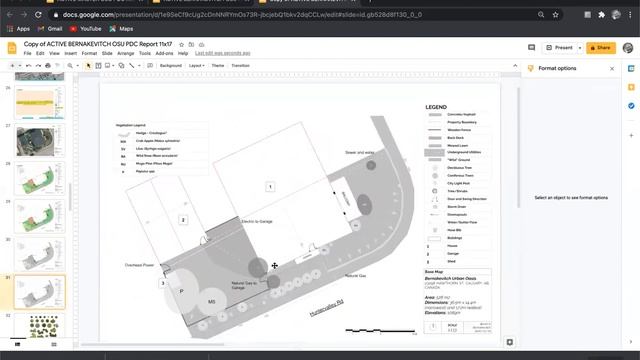Switch to grid view

click(54, 344)
